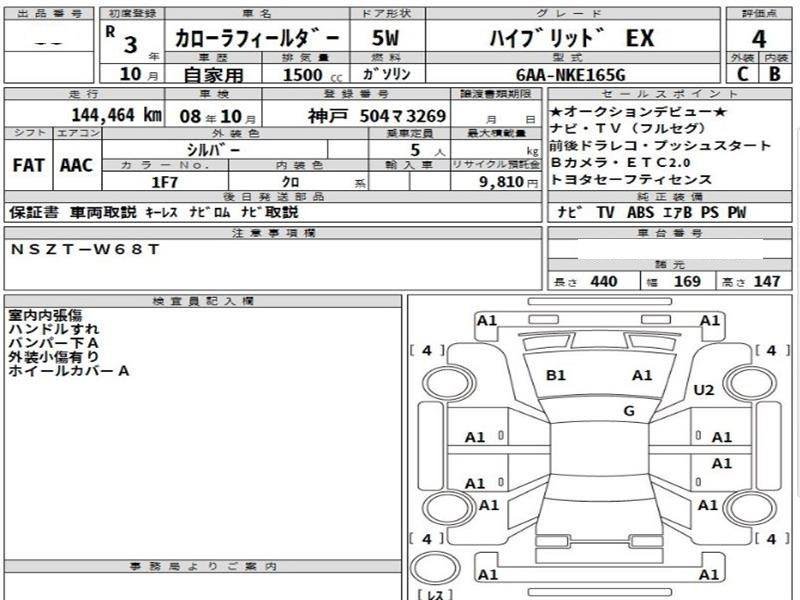The image size is (800, 600).
Task: Select the 前後ドラレコ・プッシュスタート line
Action: (660, 146)
